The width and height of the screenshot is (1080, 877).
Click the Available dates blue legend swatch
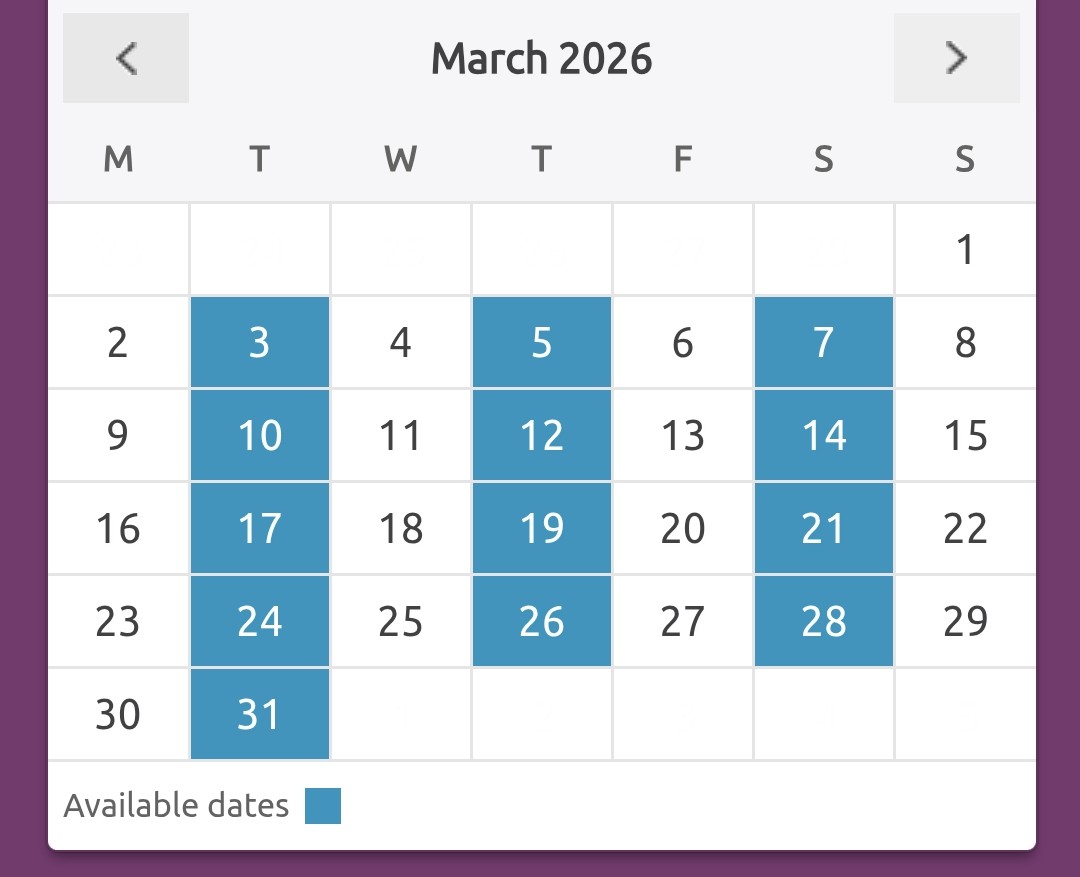point(323,806)
